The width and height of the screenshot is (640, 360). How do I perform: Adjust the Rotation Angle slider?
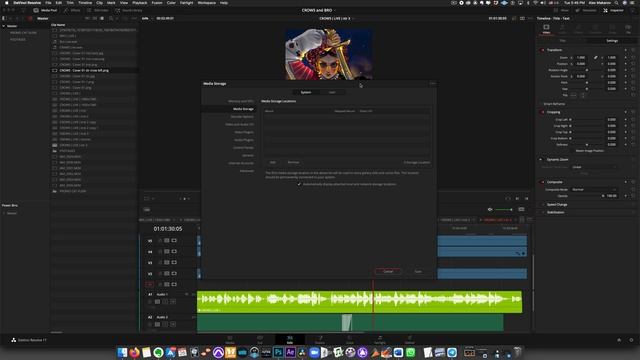[587, 70]
